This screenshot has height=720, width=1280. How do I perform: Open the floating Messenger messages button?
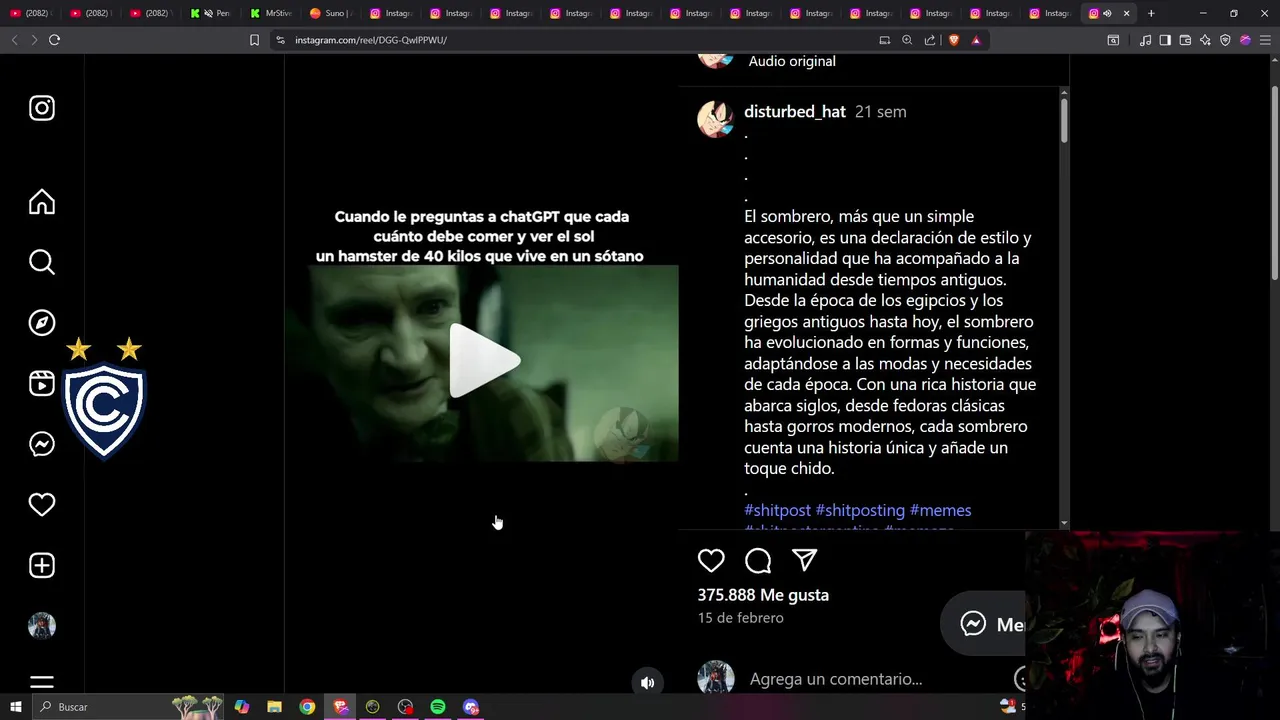pos(985,624)
